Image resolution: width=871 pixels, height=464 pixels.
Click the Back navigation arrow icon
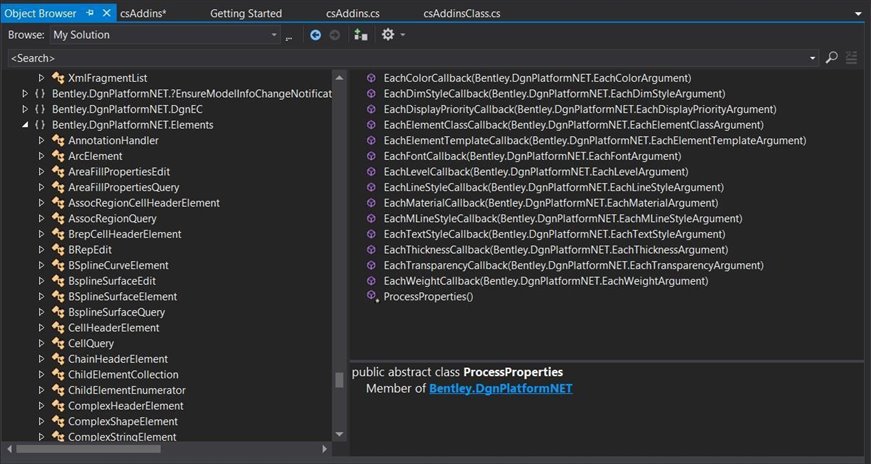315,35
